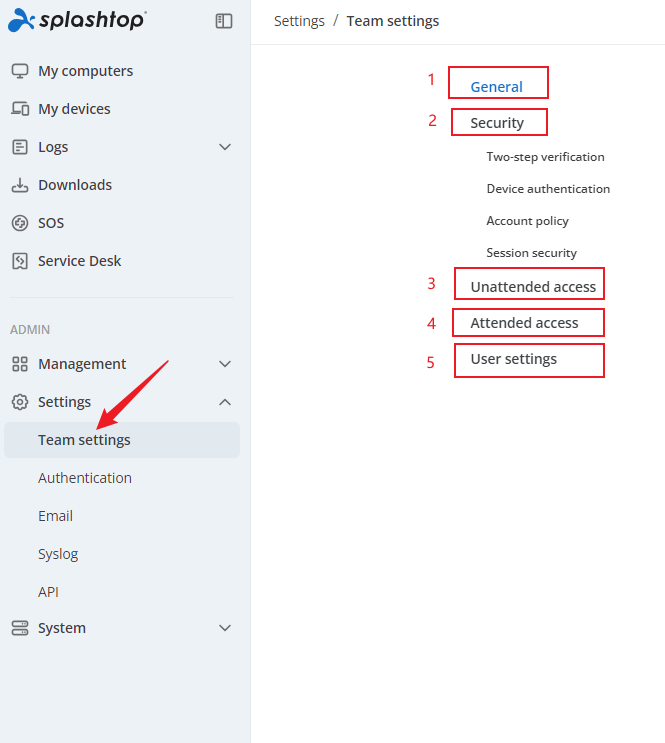The height and width of the screenshot is (743, 665).
Task: Open the Syslog settings page
Action: (58, 554)
